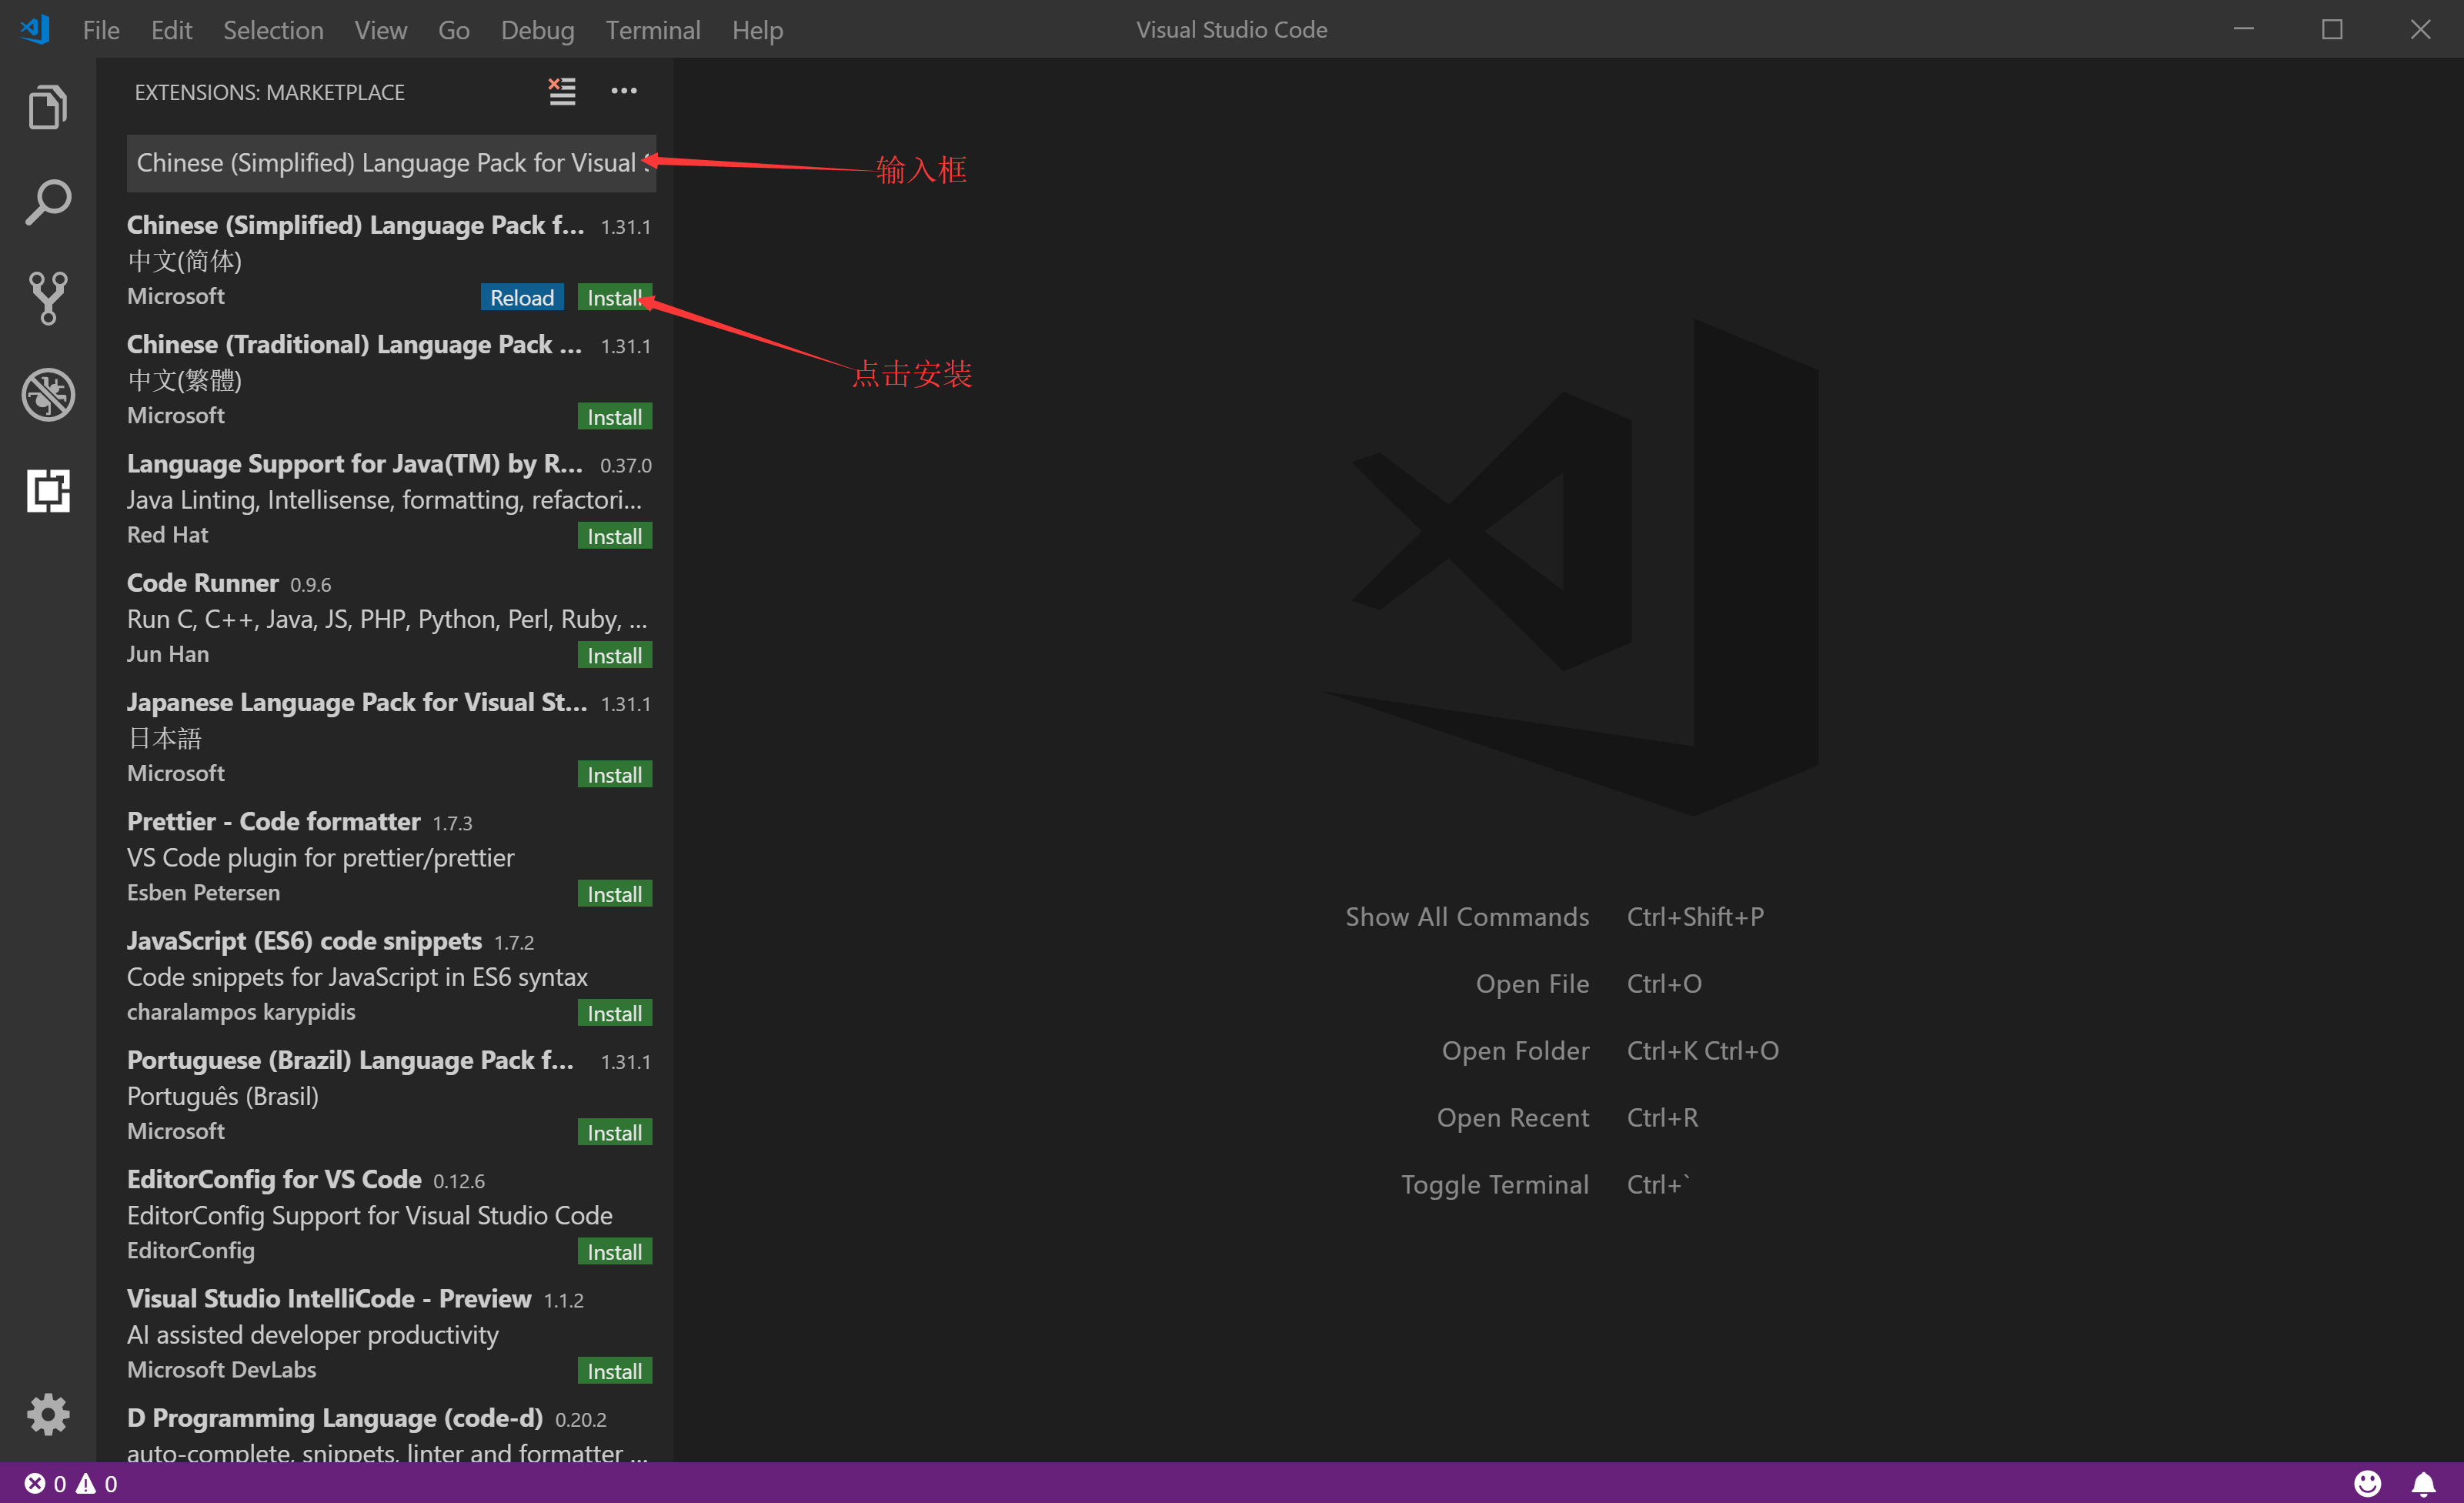This screenshot has width=2464, height=1503.
Task: Select Portuguese (Brazil) Language Pack title
Action: pyautogui.click(x=350, y=1060)
